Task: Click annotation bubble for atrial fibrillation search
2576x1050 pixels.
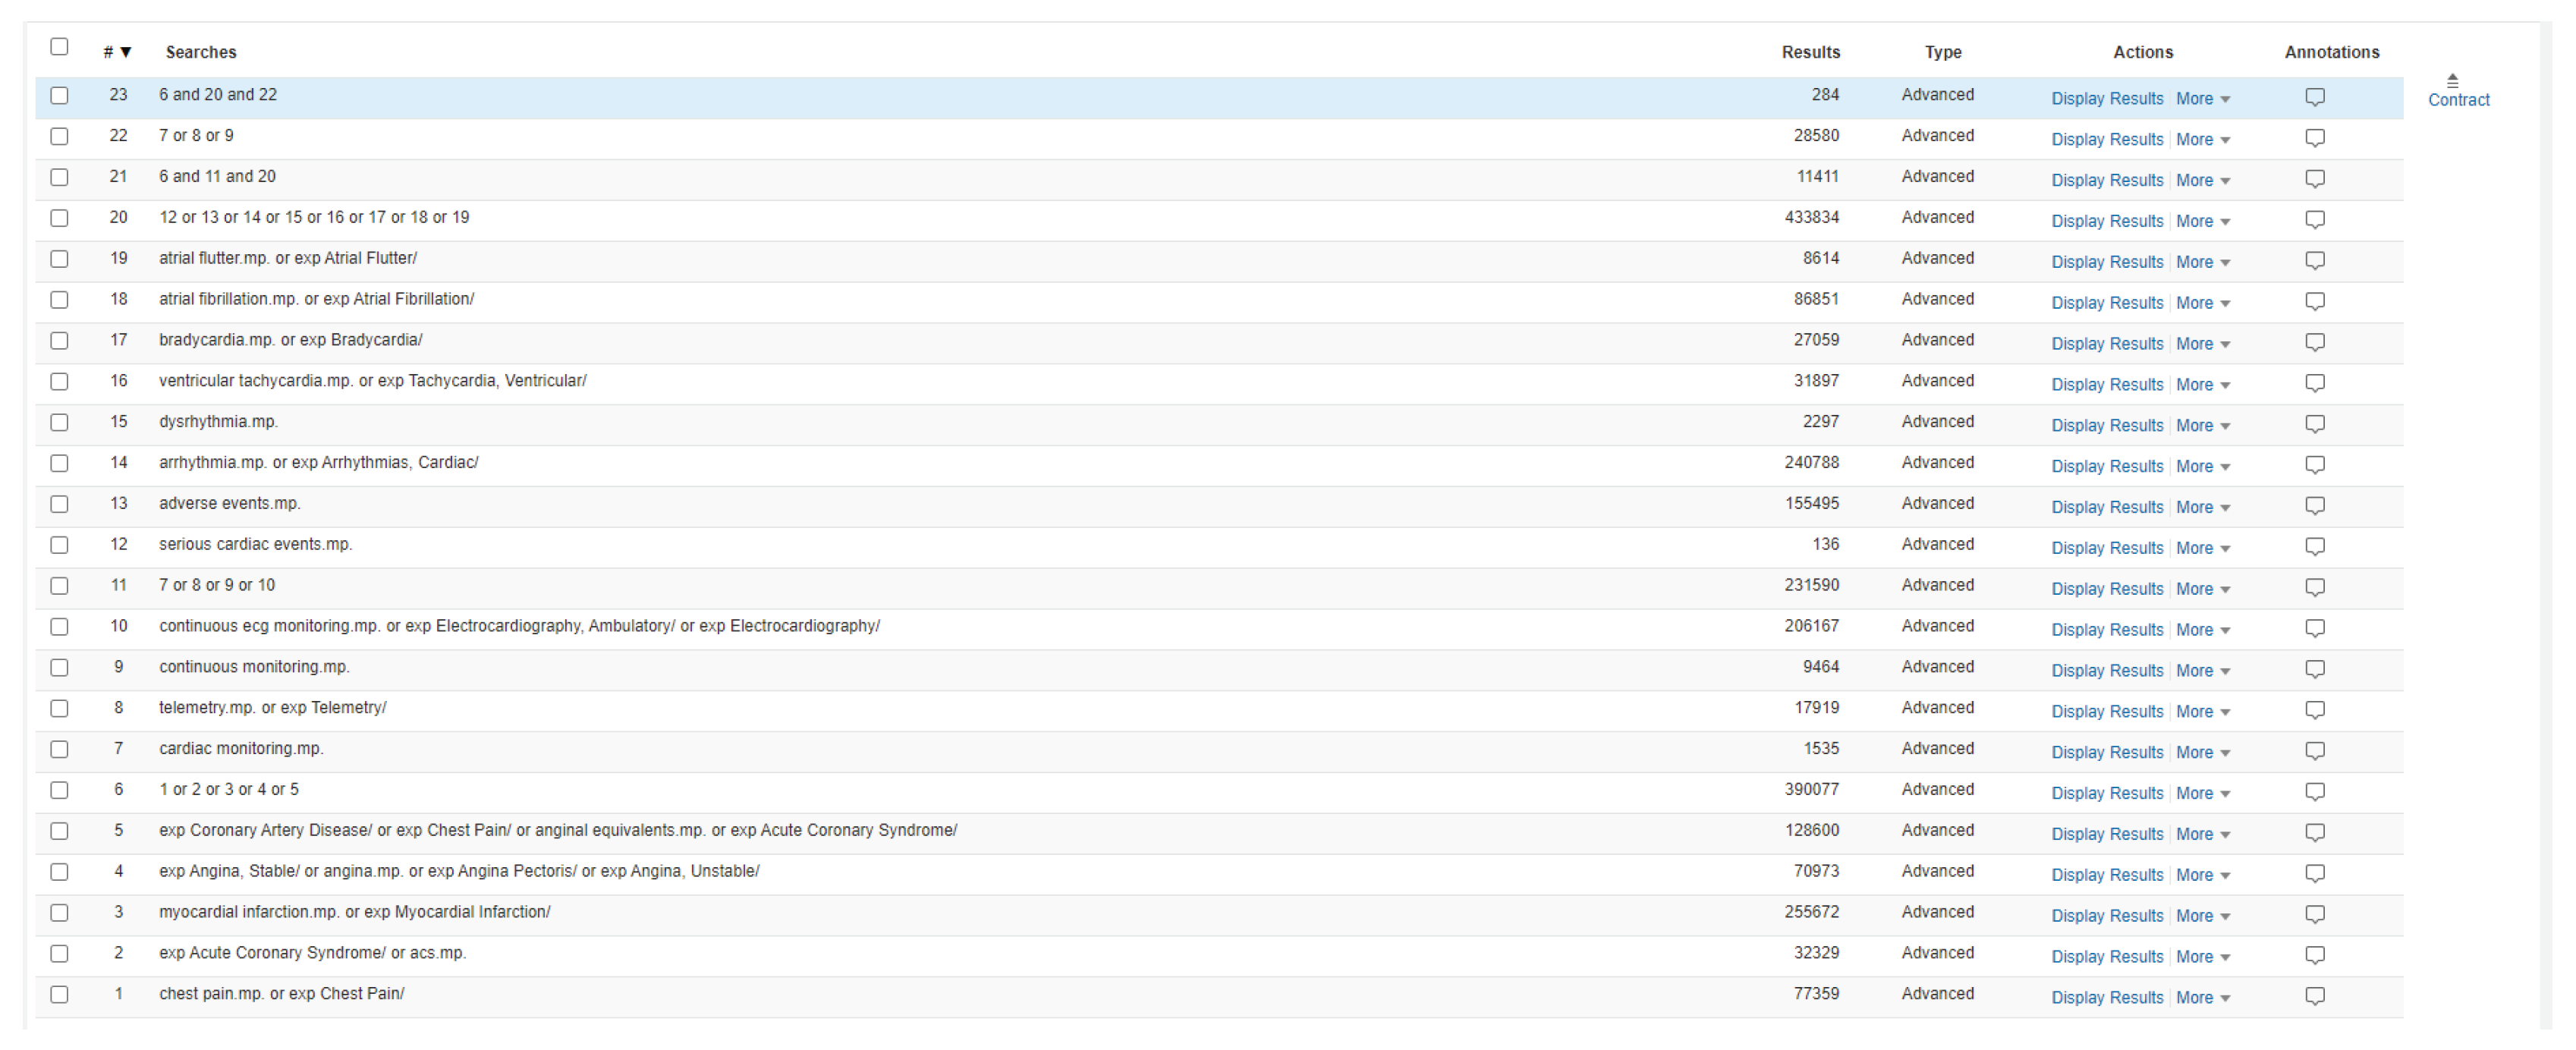Action: (x=2314, y=301)
